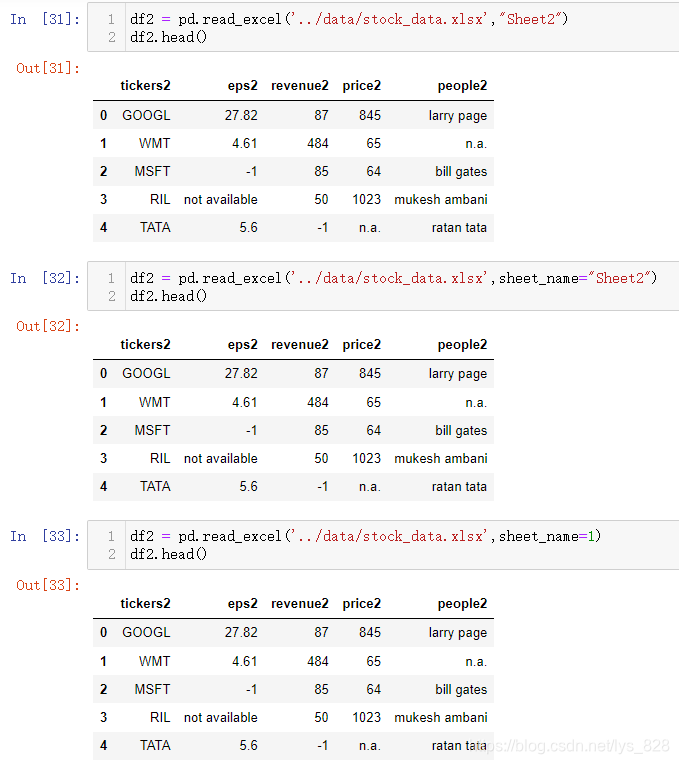This screenshot has height=764, width=679.
Task: Click 5.6 eps value in Out[32] table
Action: point(248,486)
